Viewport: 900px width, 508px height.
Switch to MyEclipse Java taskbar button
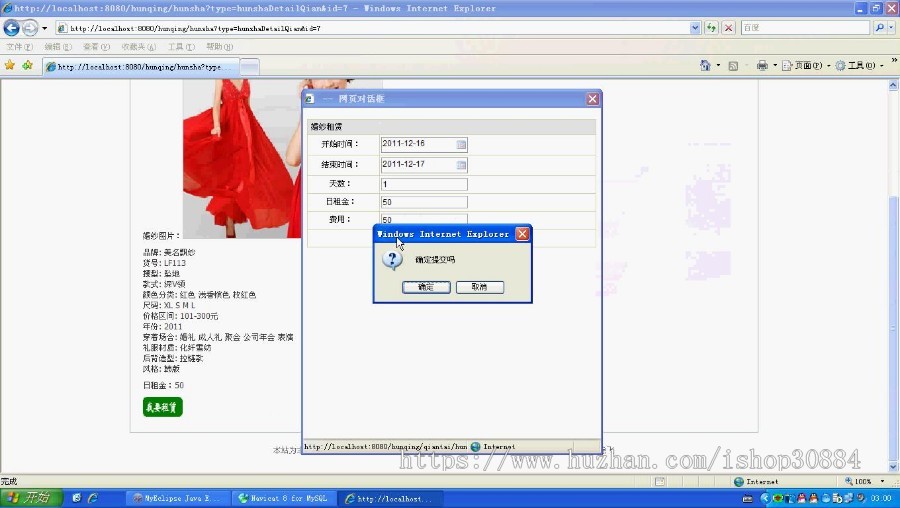[178, 498]
